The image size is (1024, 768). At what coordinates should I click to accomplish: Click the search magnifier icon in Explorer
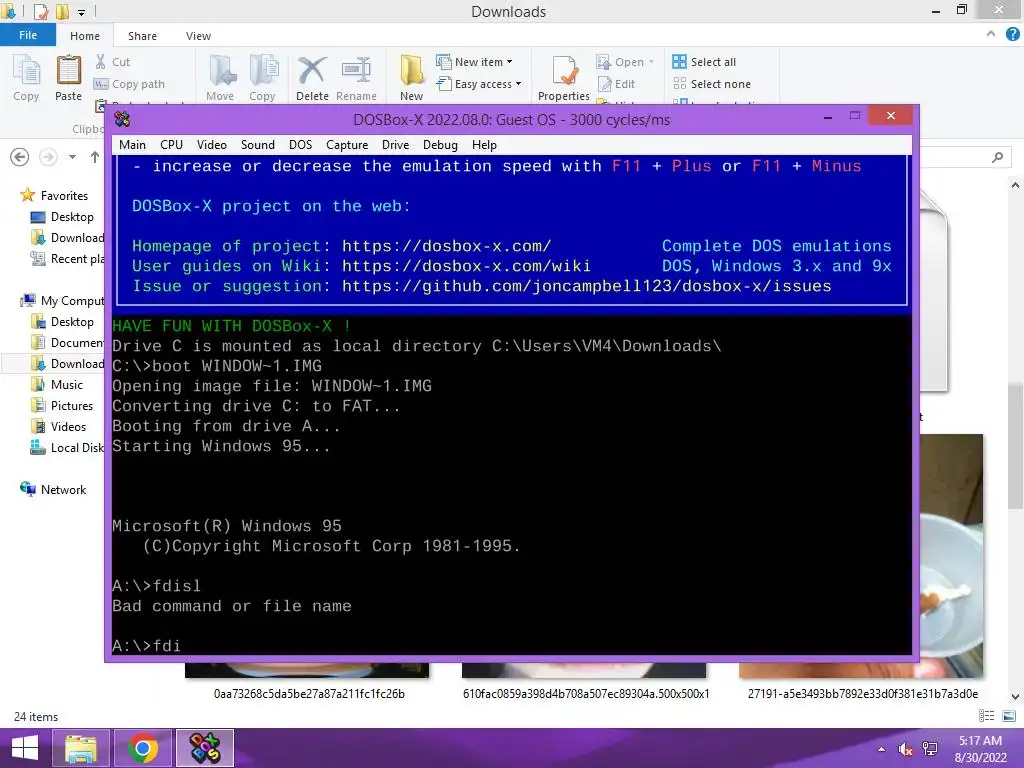(997, 157)
